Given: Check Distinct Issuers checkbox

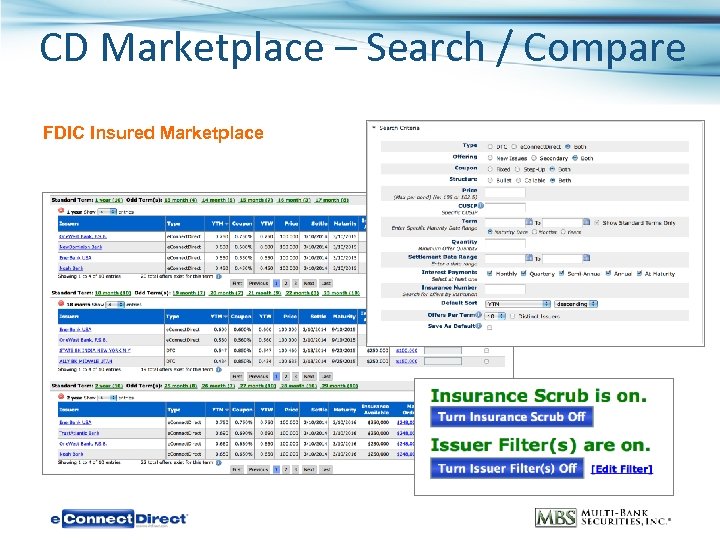Looking at the screenshot, I should [512, 316].
